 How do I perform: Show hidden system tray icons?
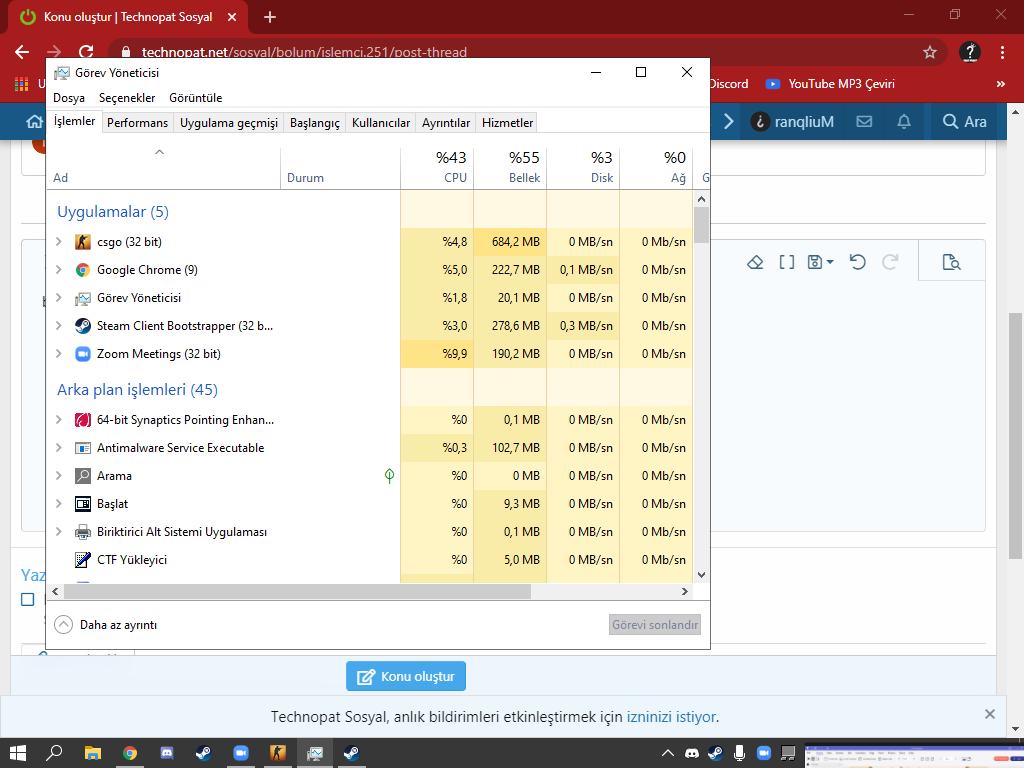[667, 753]
